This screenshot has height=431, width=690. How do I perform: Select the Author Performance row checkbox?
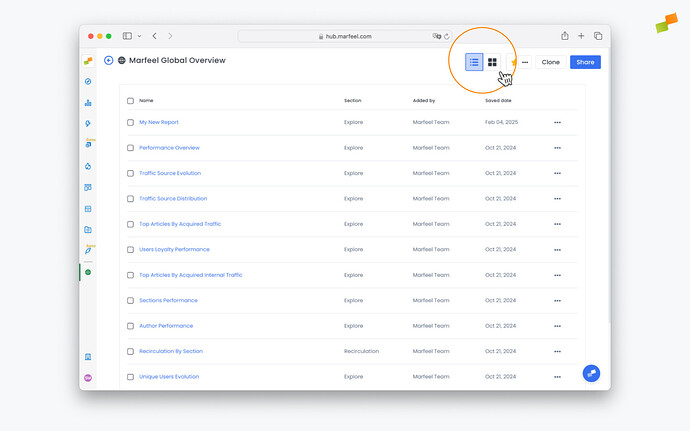pos(130,326)
